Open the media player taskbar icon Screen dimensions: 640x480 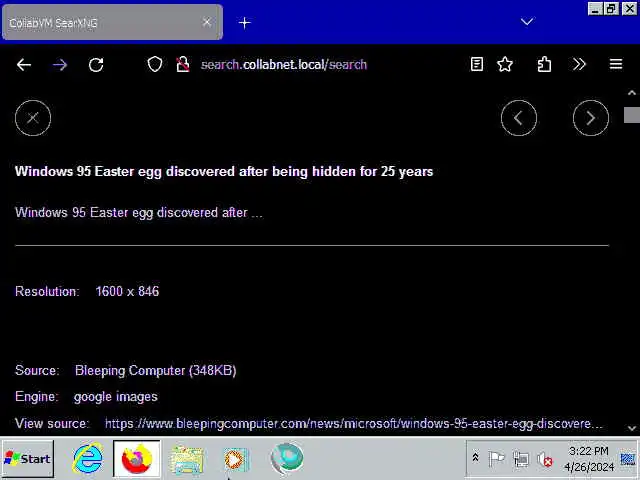[236, 460]
